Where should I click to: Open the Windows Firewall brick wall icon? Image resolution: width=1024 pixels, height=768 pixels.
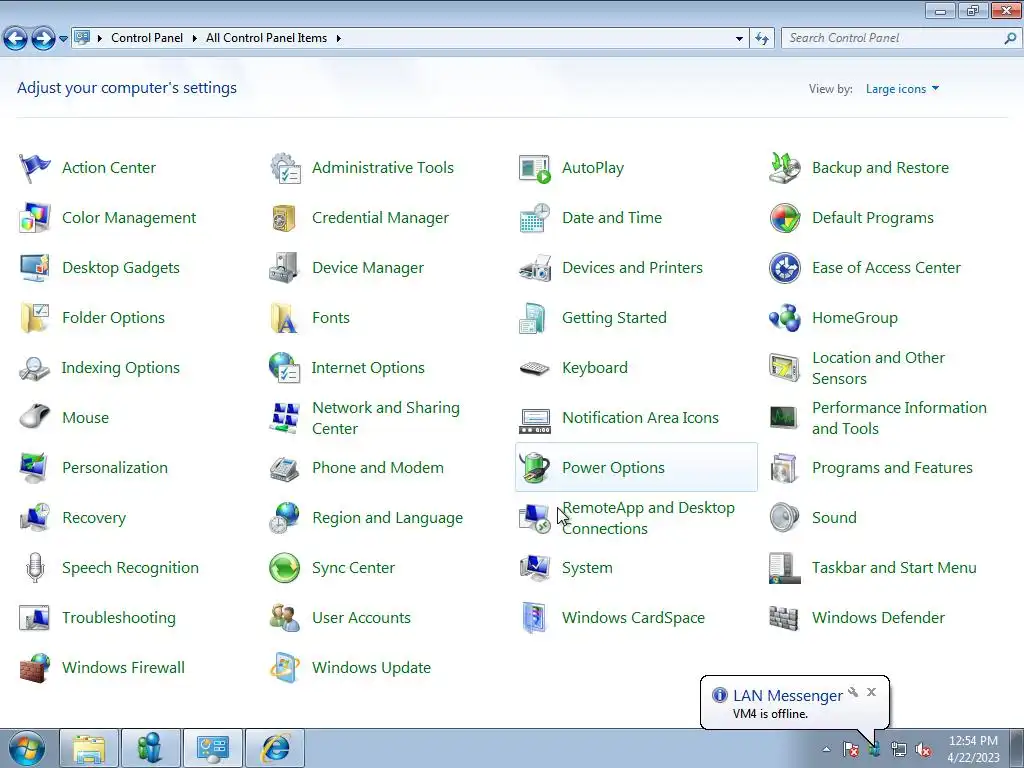35,667
